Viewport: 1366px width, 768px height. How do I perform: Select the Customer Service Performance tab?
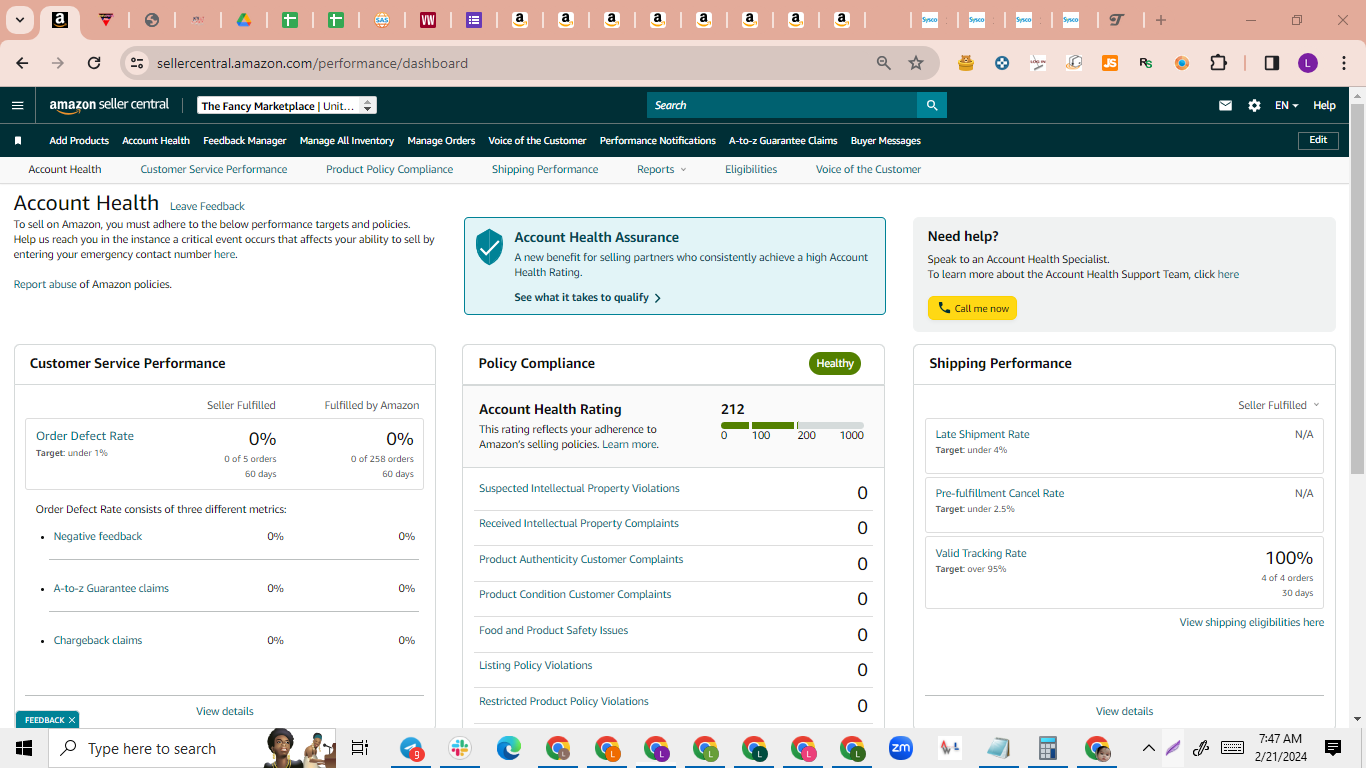click(214, 170)
